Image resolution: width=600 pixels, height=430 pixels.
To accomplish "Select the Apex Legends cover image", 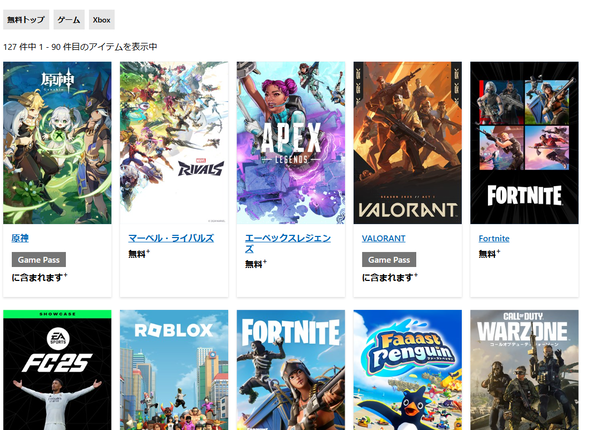I will [x=291, y=143].
